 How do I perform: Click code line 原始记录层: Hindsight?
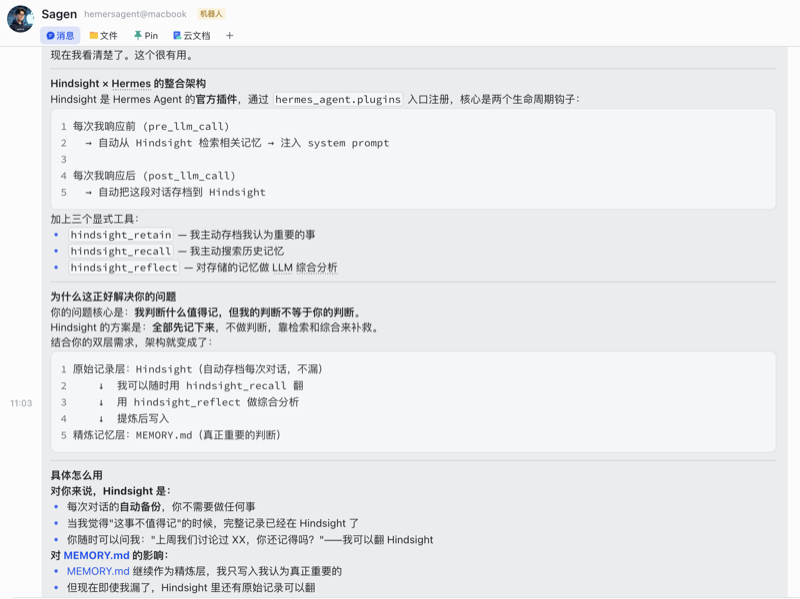(197, 369)
